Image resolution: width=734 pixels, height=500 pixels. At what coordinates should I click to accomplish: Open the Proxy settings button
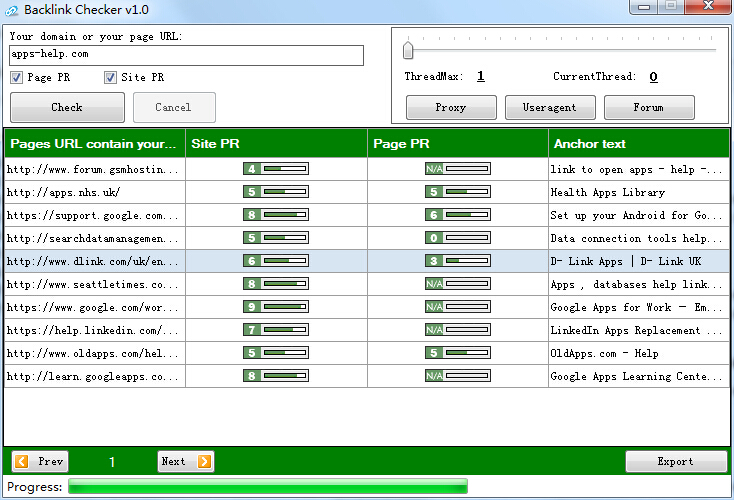450,107
